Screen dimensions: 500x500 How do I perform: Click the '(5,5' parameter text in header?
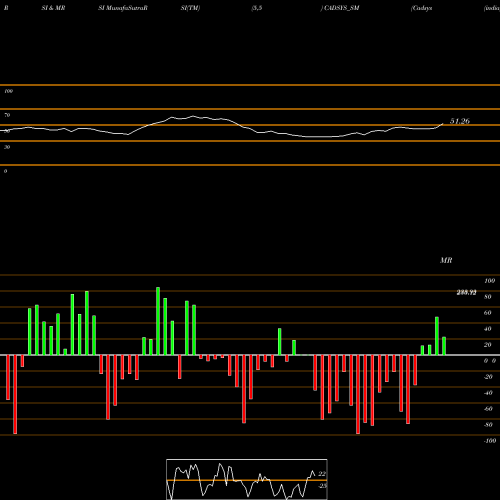coord(257,8)
